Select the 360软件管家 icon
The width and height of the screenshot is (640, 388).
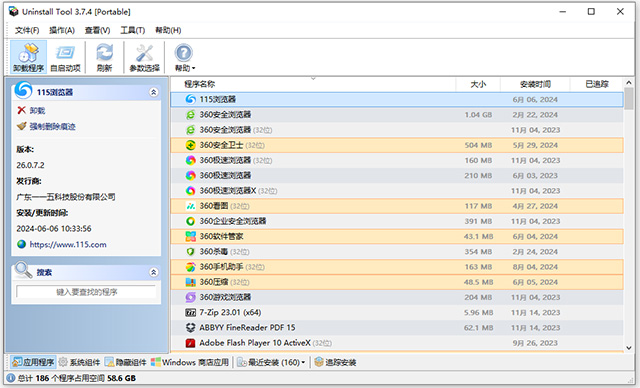pyautogui.click(x=191, y=236)
